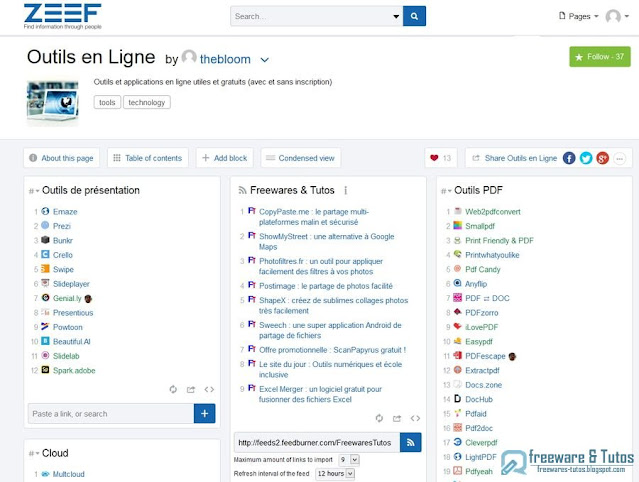This screenshot has height=482, width=639.
Task: Open the search box dropdown arrow
Action: click(396, 16)
